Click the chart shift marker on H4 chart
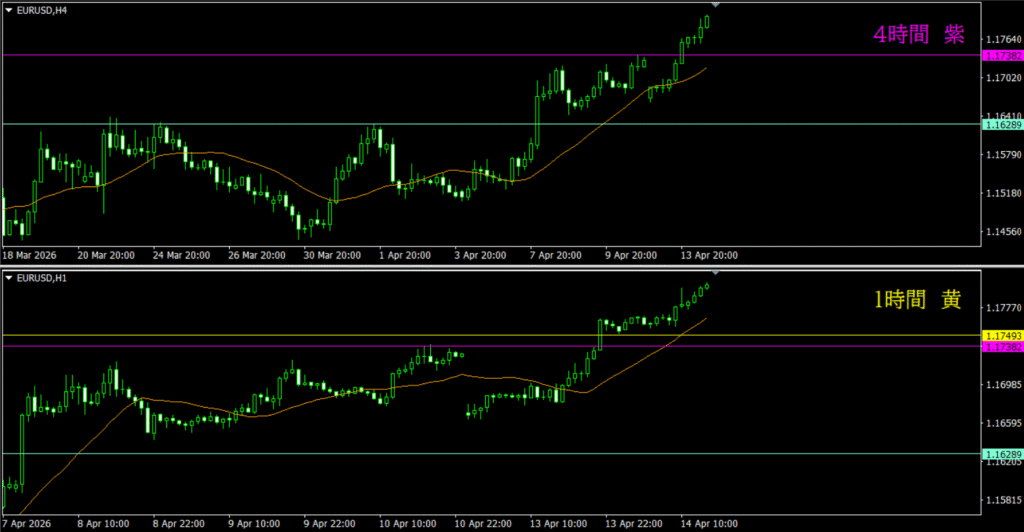Viewport: 1024px width, 532px height. click(714, 5)
